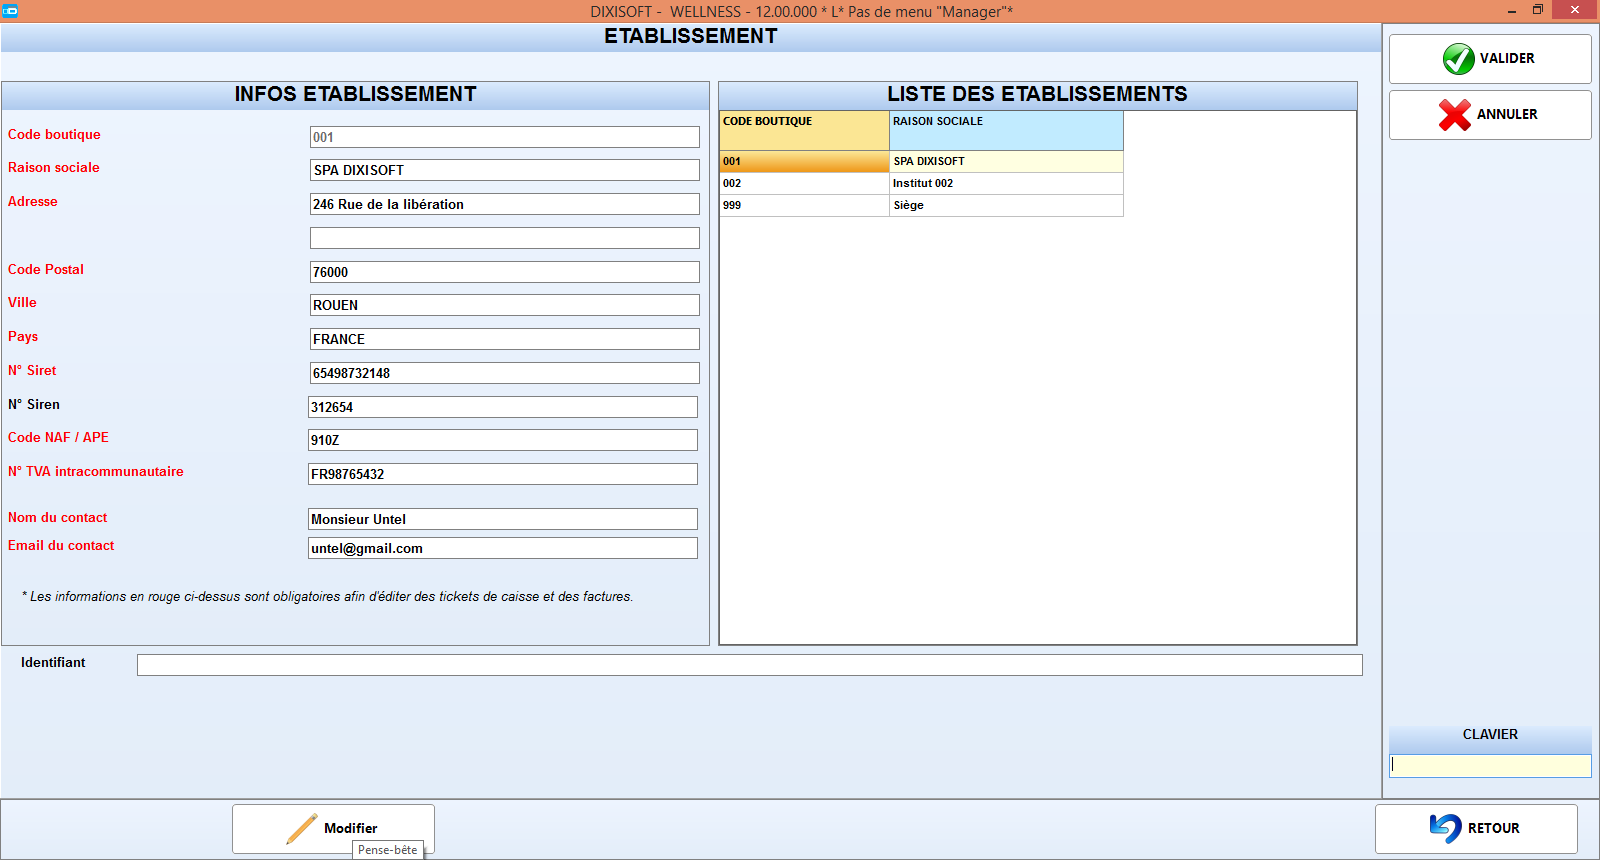Click the green checkmark Valider icon
Viewport: 1600px width, 860px height.
(x=1458, y=59)
